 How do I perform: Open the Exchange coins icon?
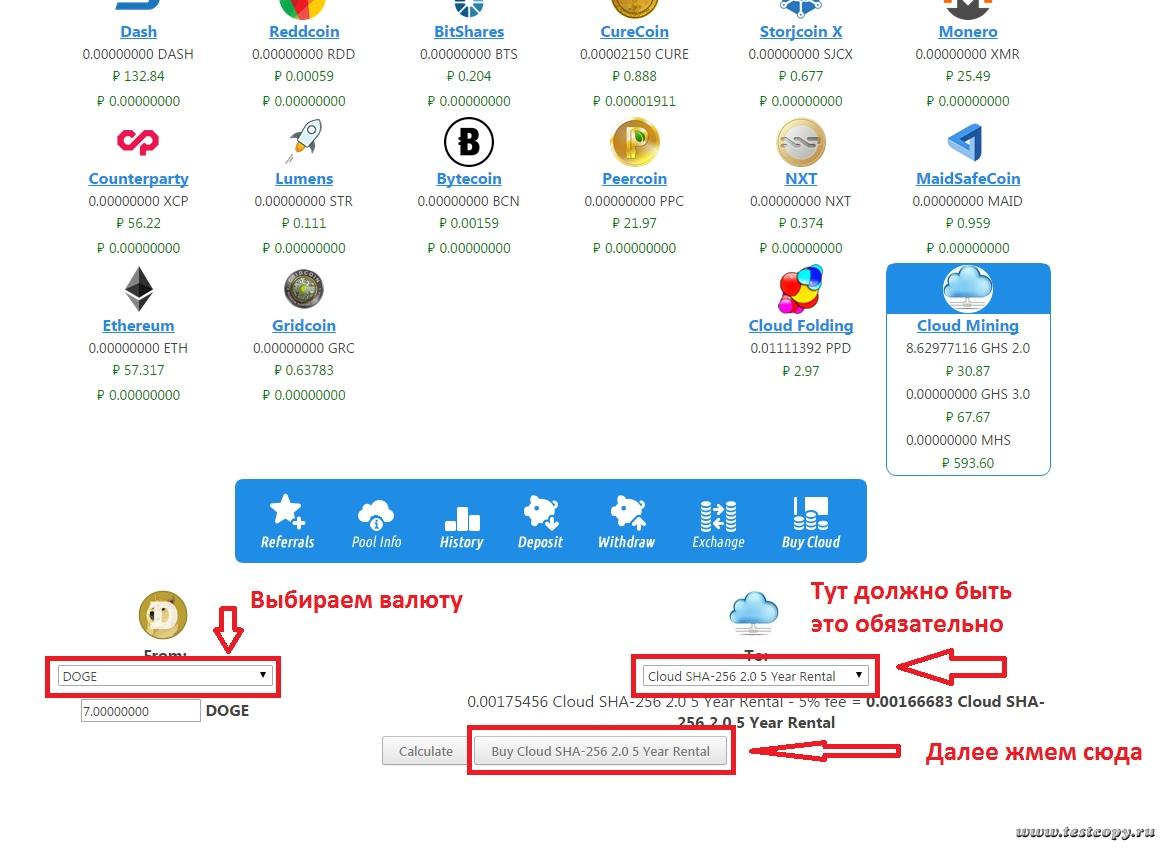718,515
